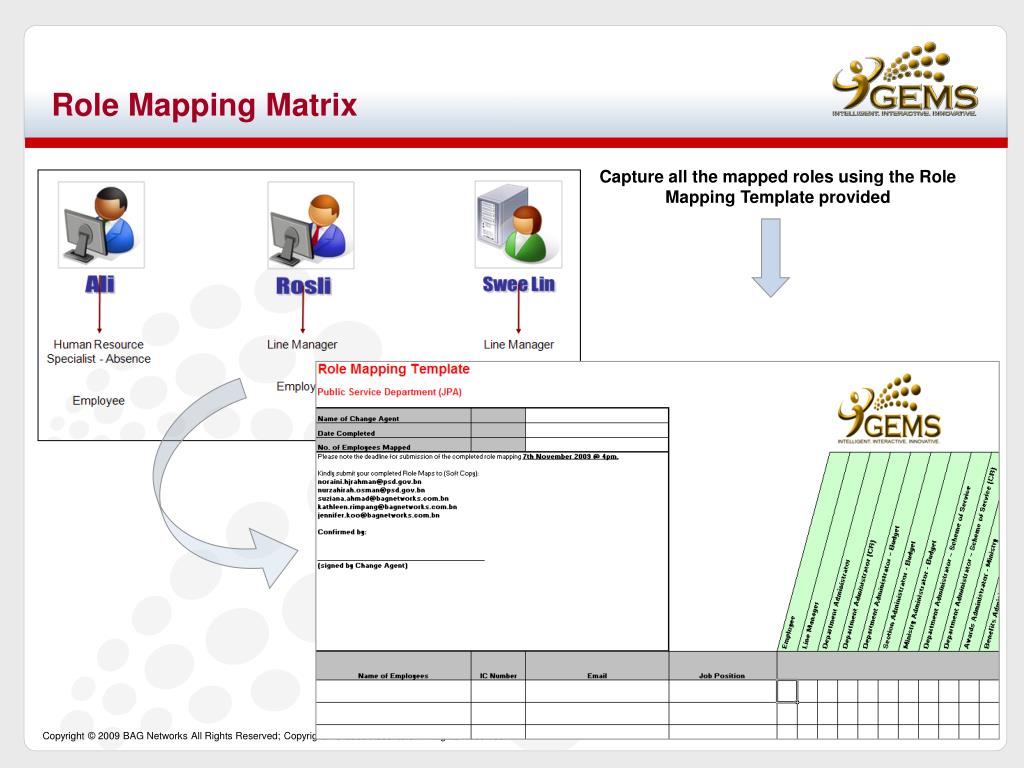Click the 'IC Number' column header
1024x768 pixels.
pyautogui.click(x=498, y=675)
